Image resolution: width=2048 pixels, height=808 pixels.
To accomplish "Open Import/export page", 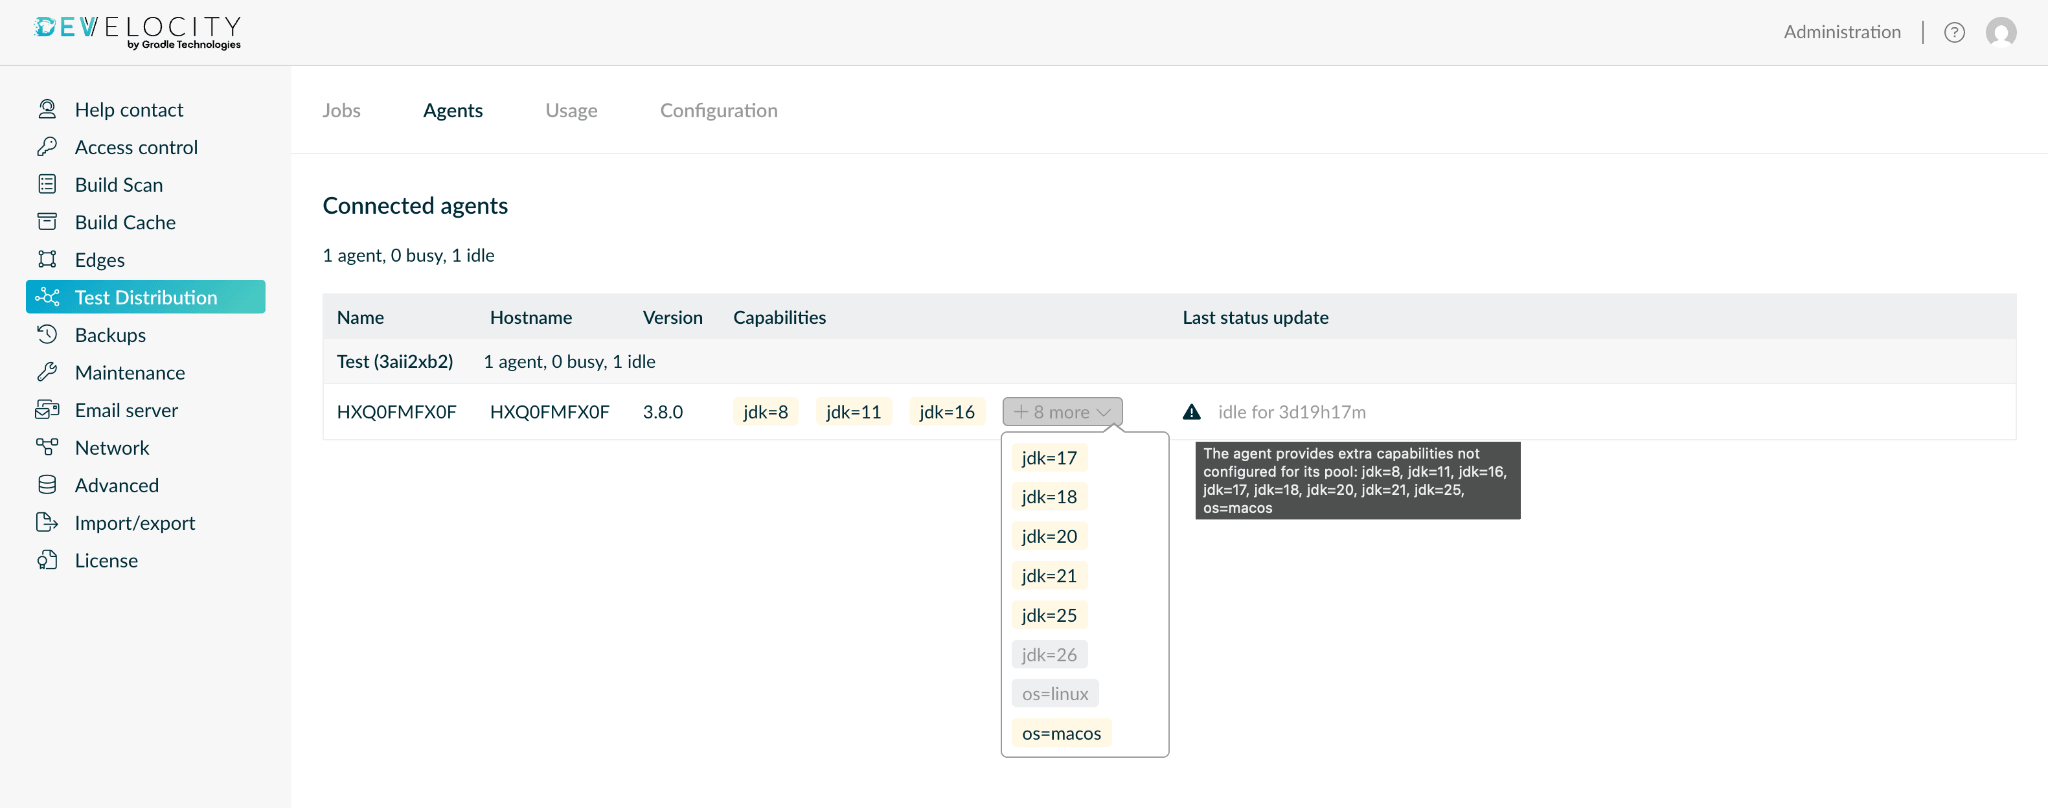I will click(146, 523).
